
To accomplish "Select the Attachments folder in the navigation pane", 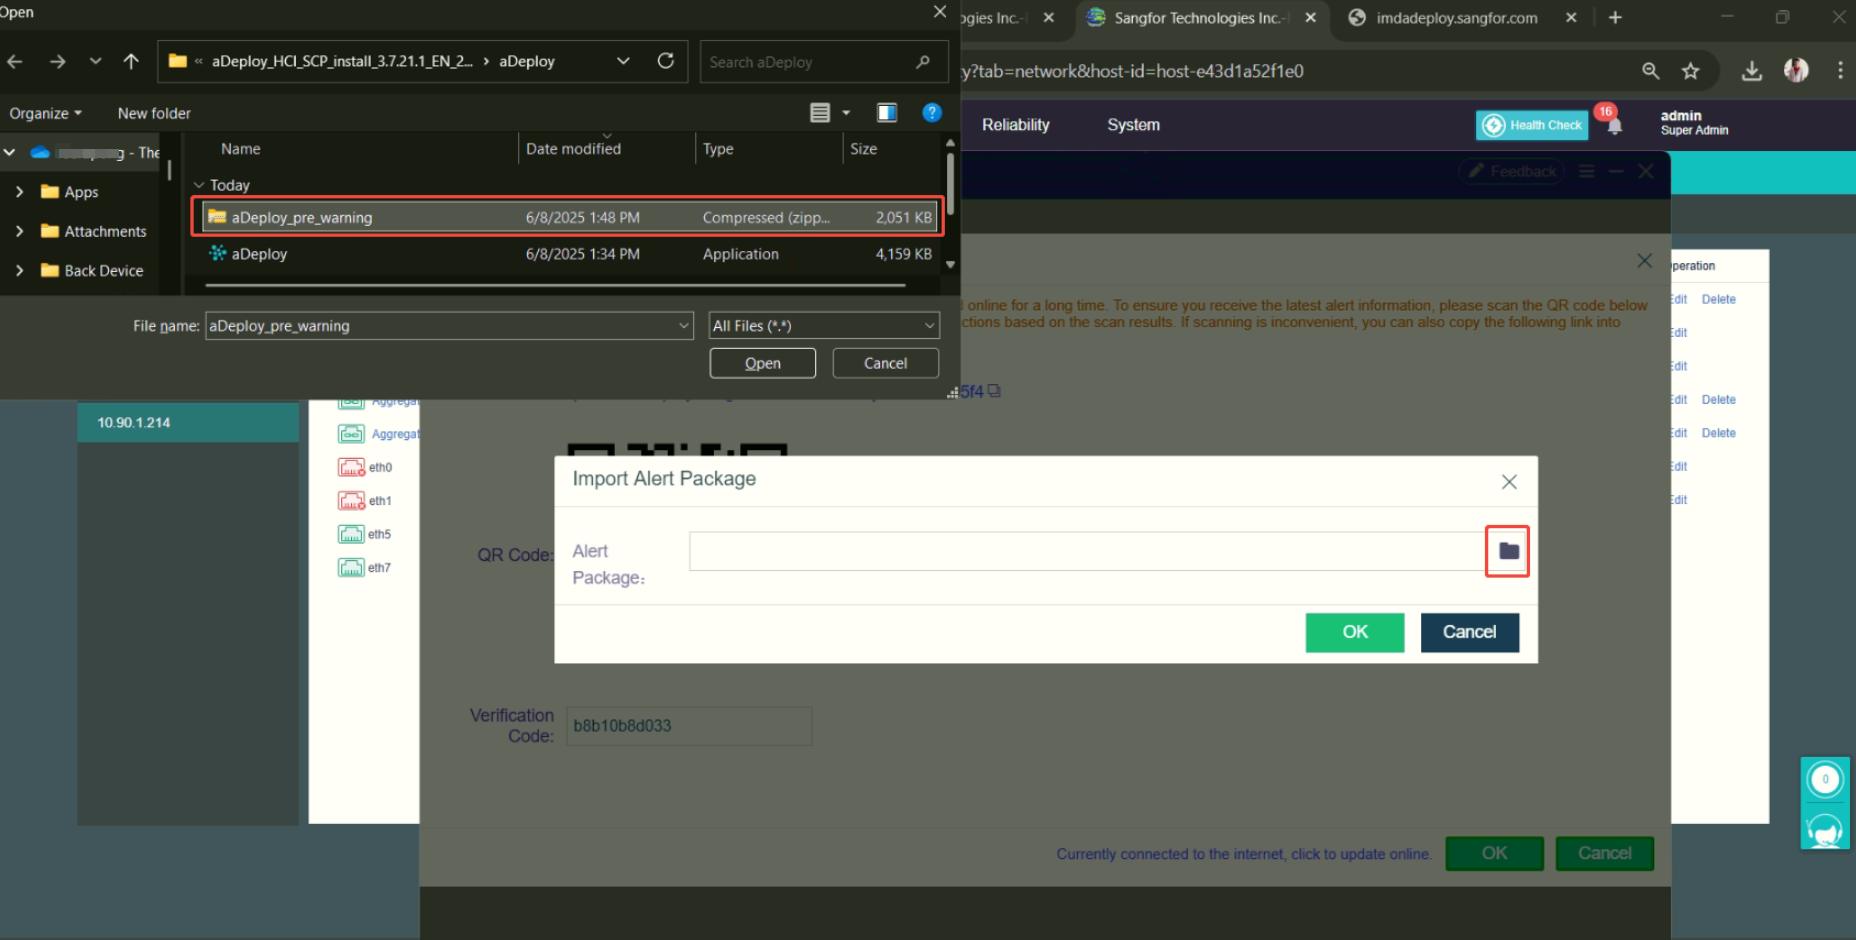I will click(x=94, y=231).
